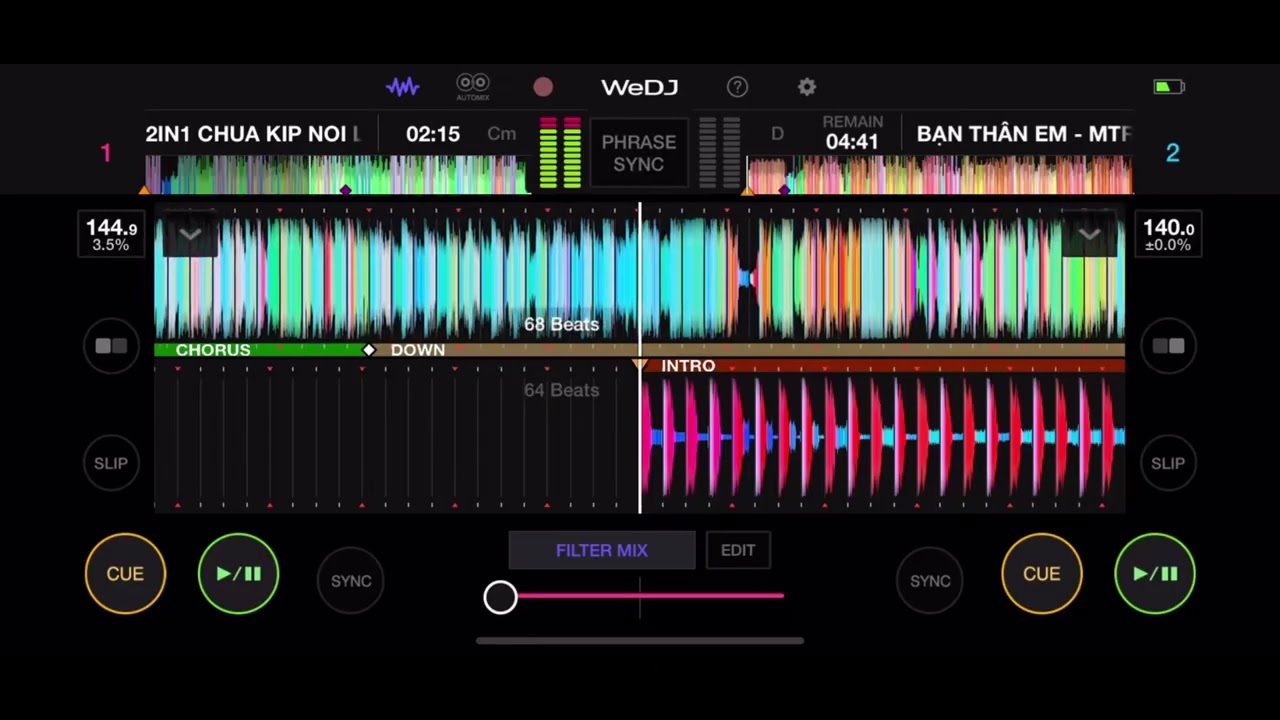Expand deck 2 options chevron

1089,235
